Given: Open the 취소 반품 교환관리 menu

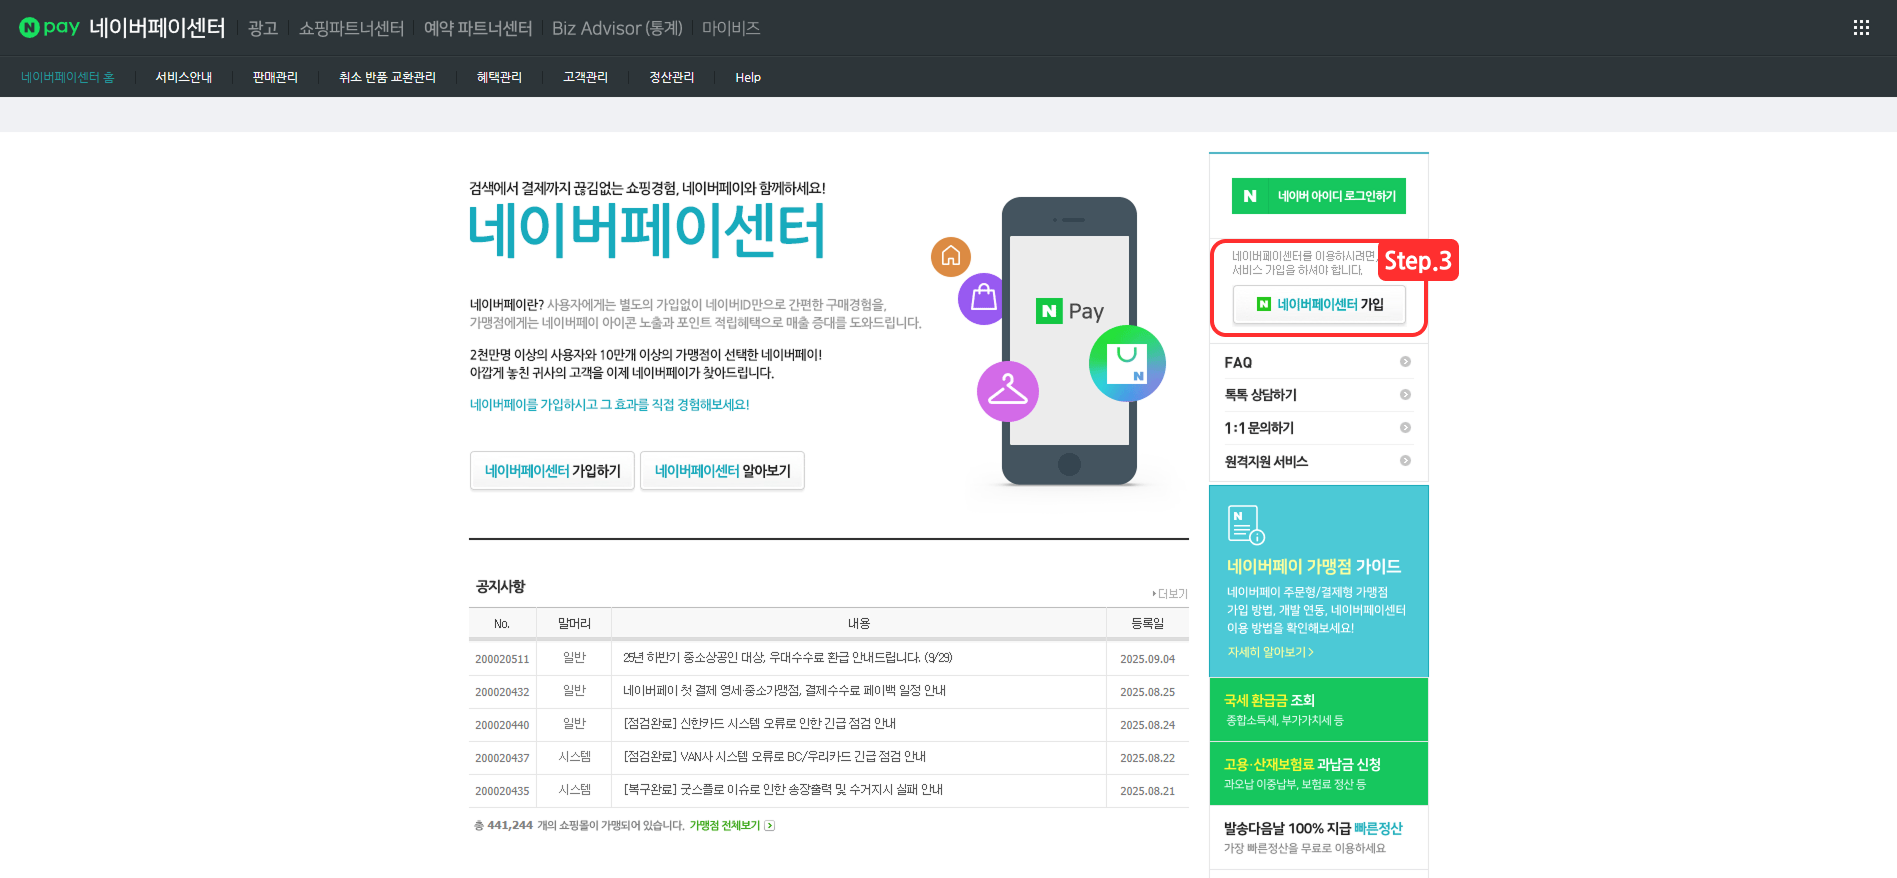Looking at the screenshot, I should 387,77.
